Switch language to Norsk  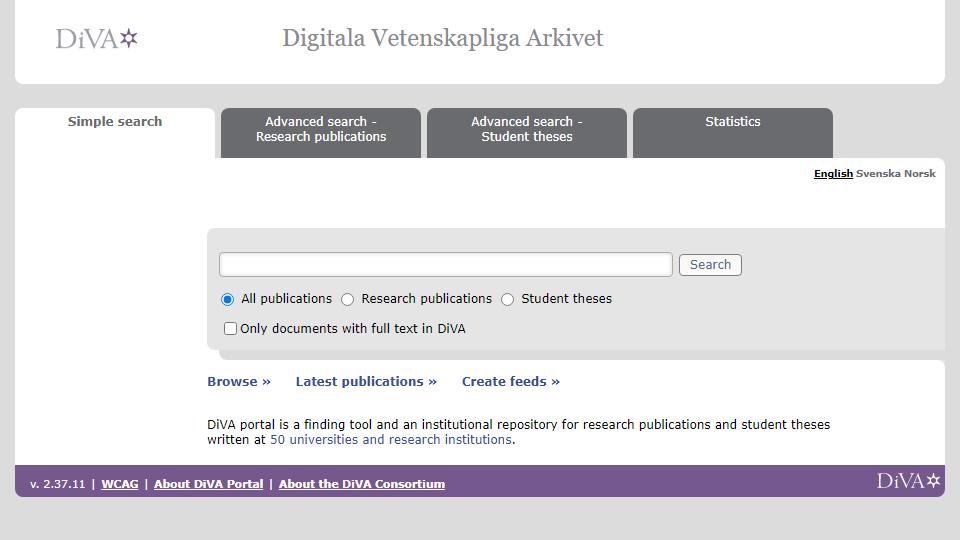[920, 173]
